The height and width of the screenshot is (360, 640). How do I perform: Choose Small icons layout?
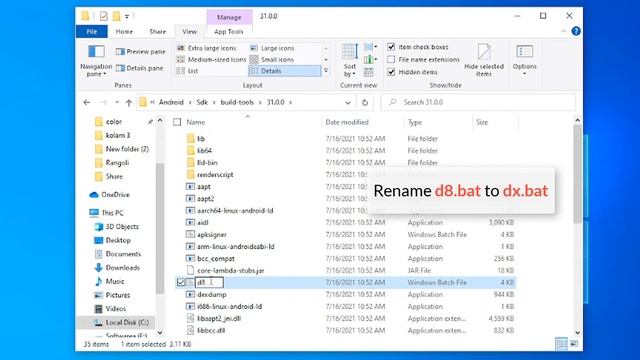[272, 60]
